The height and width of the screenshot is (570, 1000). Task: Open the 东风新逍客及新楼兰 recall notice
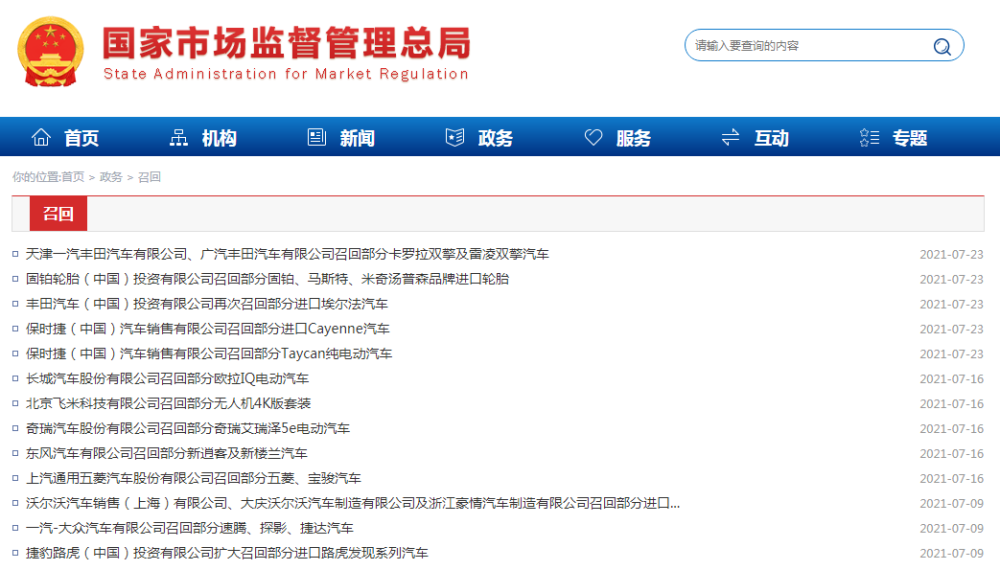pyautogui.click(x=166, y=453)
